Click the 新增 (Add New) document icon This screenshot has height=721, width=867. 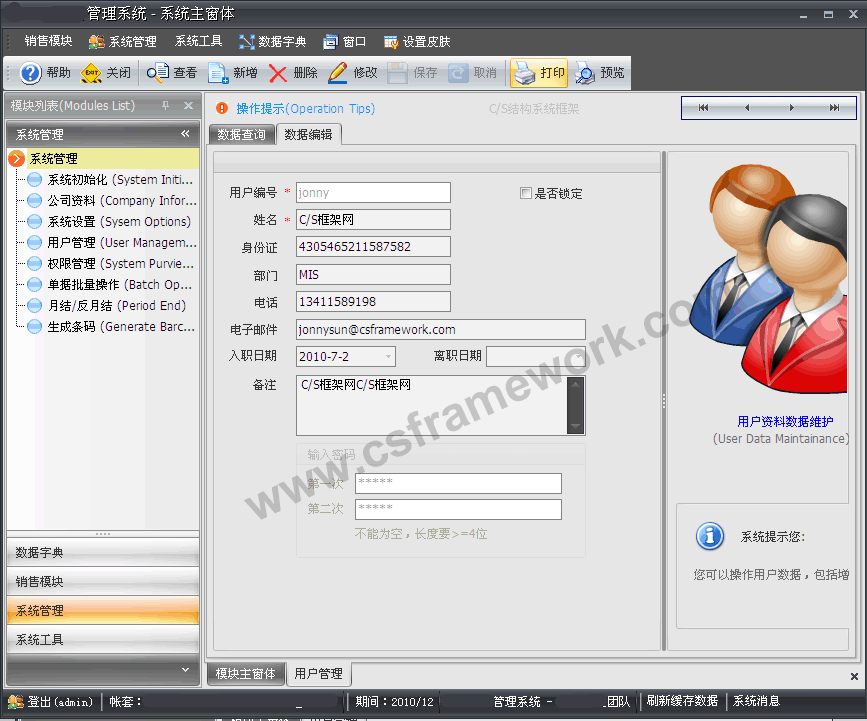(218, 73)
